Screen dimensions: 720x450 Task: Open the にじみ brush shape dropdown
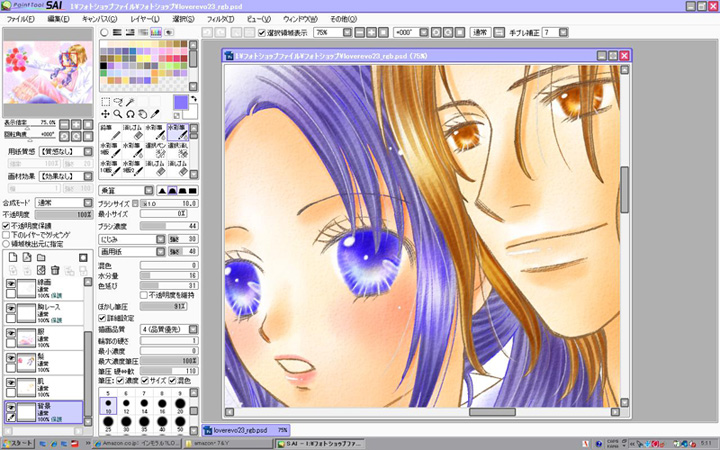coord(132,239)
